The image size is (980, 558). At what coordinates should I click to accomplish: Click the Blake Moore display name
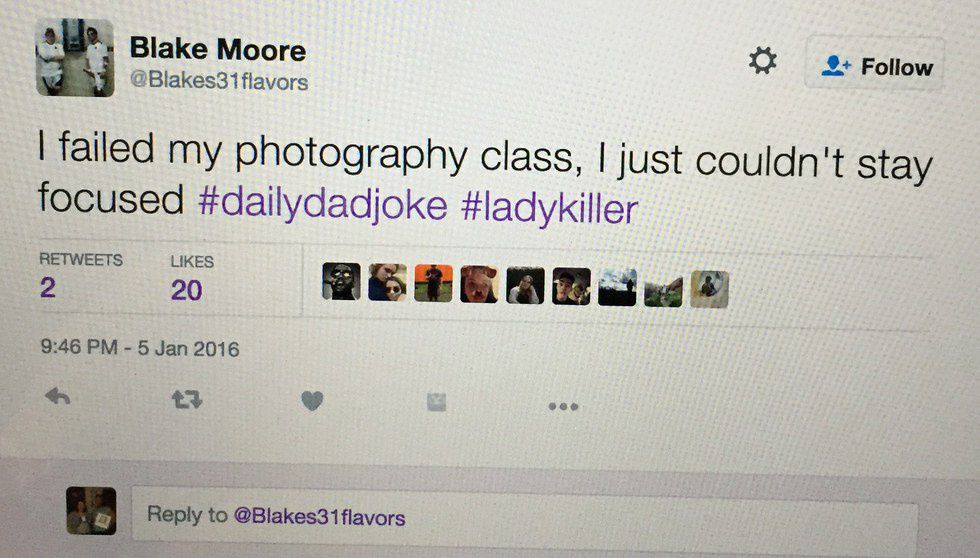click(x=218, y=49)
